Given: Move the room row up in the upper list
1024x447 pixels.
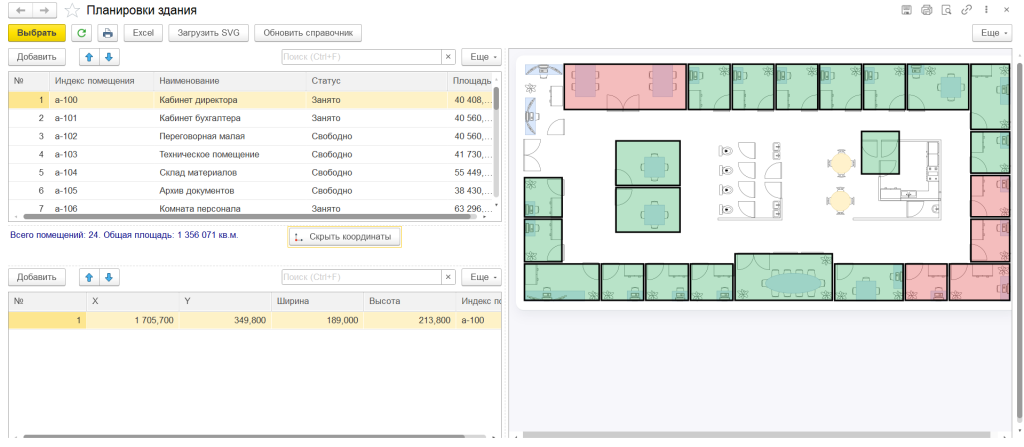Looking at the screenshot, I should click(x=89, y=57).
